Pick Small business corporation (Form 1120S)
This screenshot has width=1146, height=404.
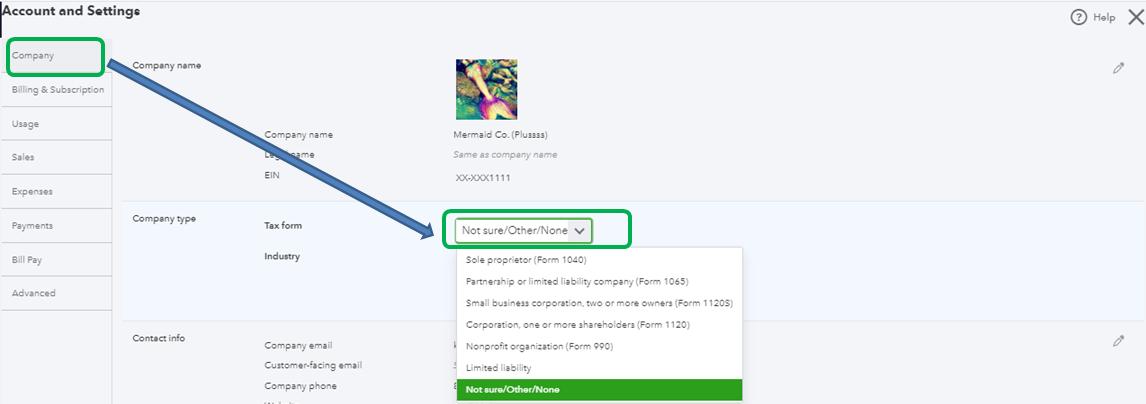599,303
